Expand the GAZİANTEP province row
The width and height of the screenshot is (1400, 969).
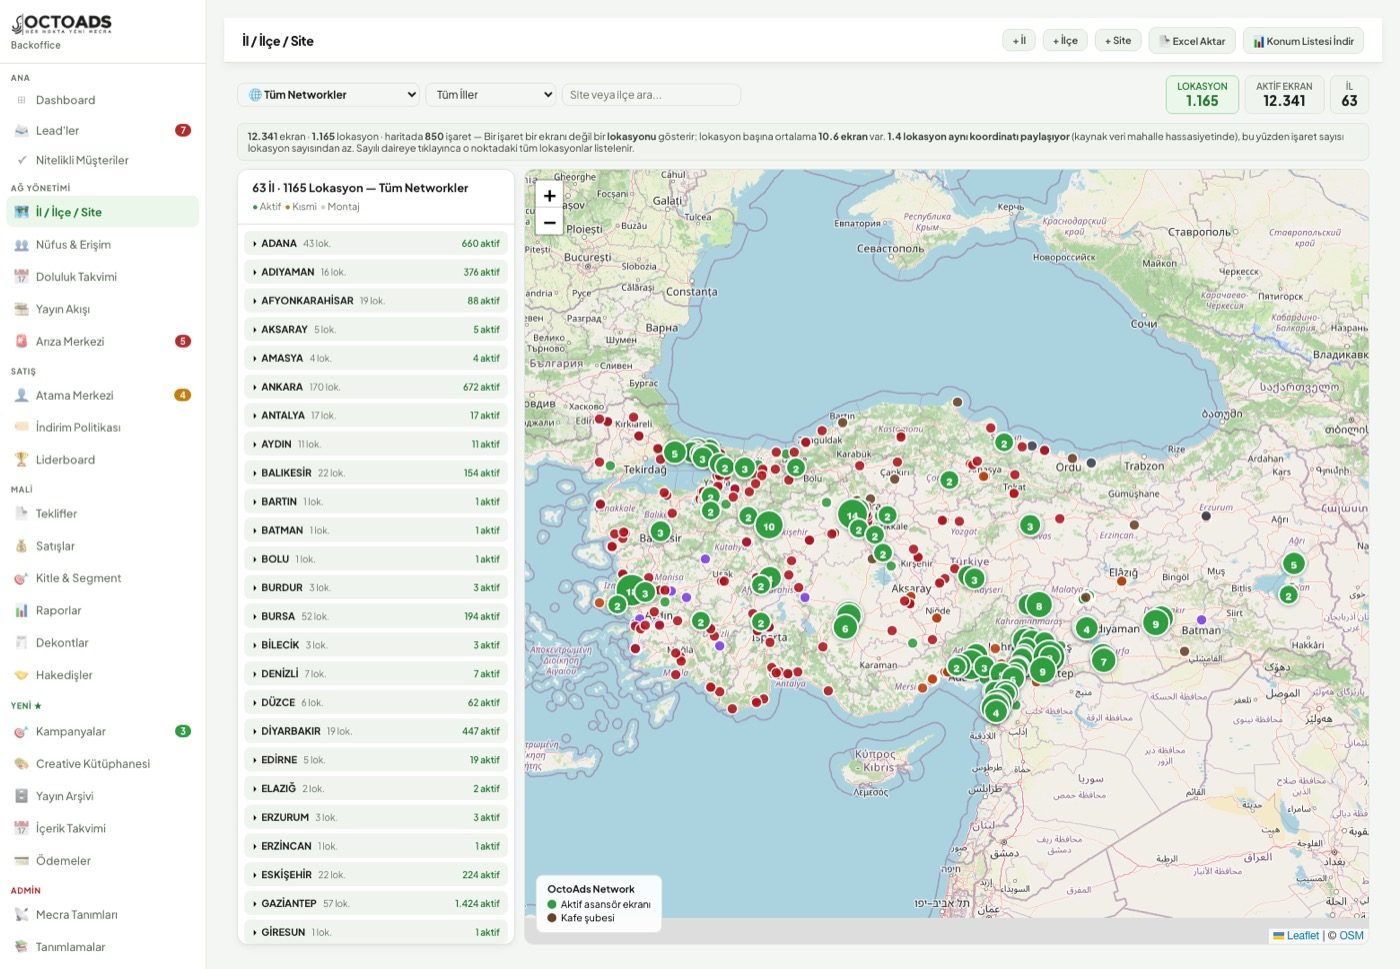376,903
